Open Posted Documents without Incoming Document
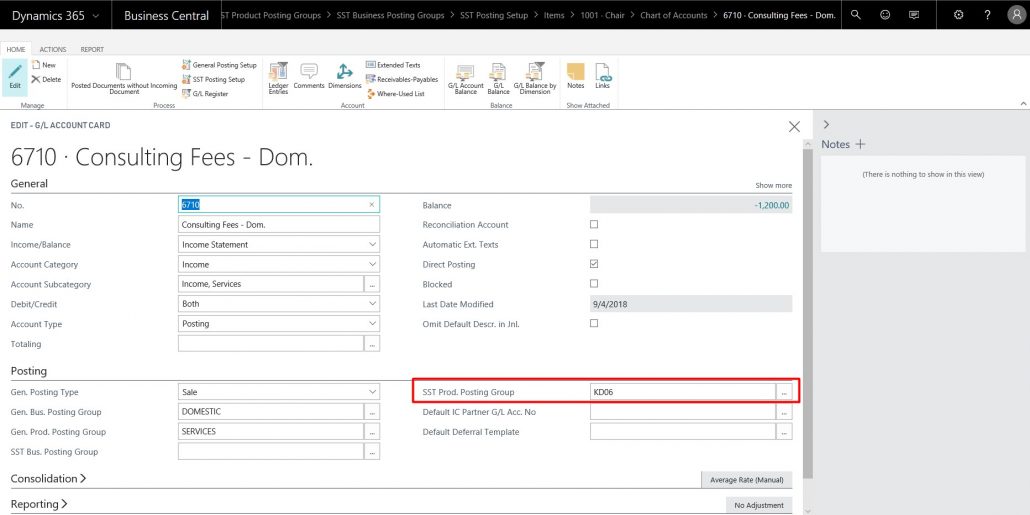The image size is (1030, 515). tap(124, 79)
